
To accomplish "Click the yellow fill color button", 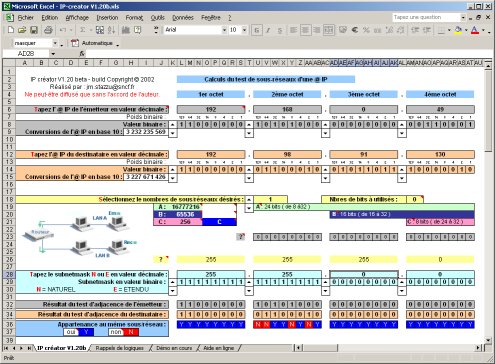I will click(x=458, y=30).
